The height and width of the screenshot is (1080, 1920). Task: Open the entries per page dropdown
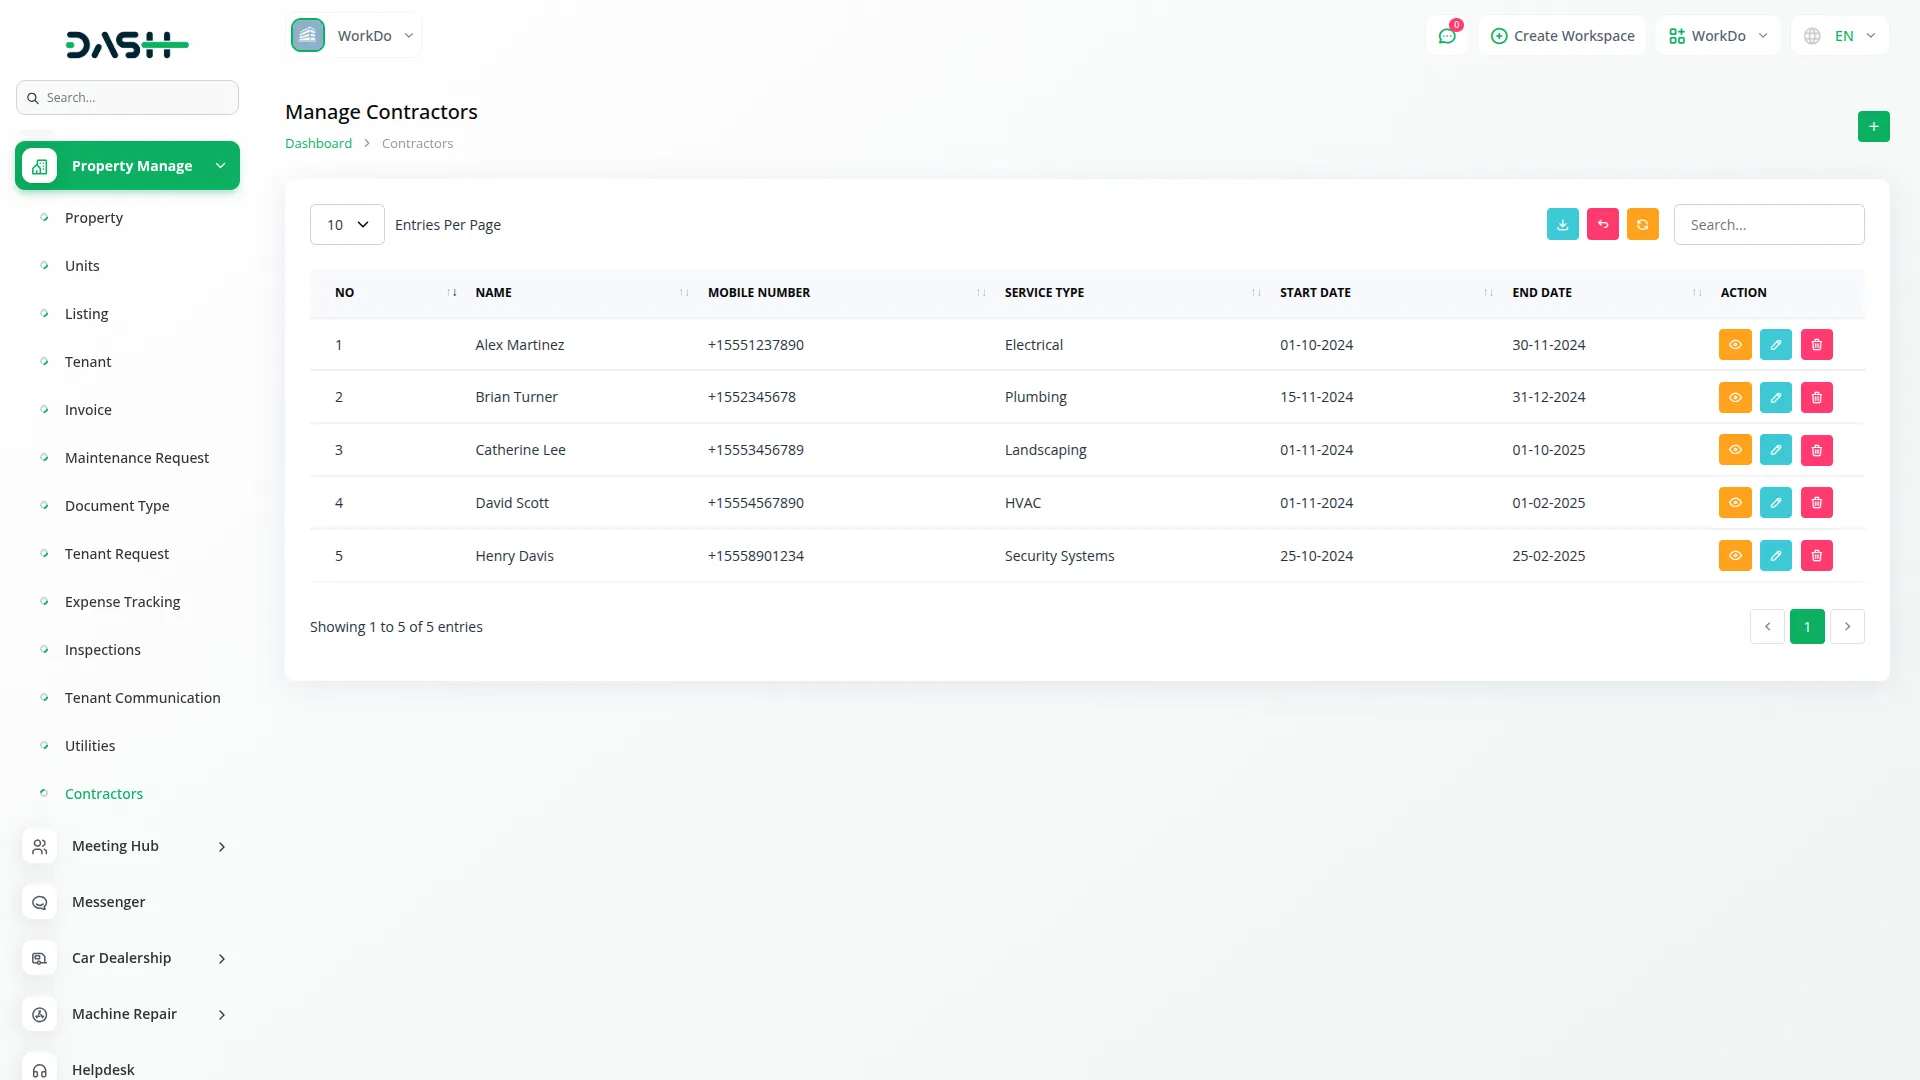[347, 225]
